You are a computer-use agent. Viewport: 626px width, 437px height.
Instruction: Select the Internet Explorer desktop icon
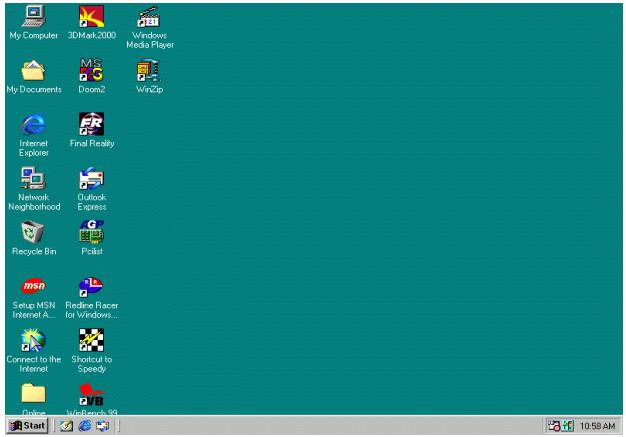34,124
